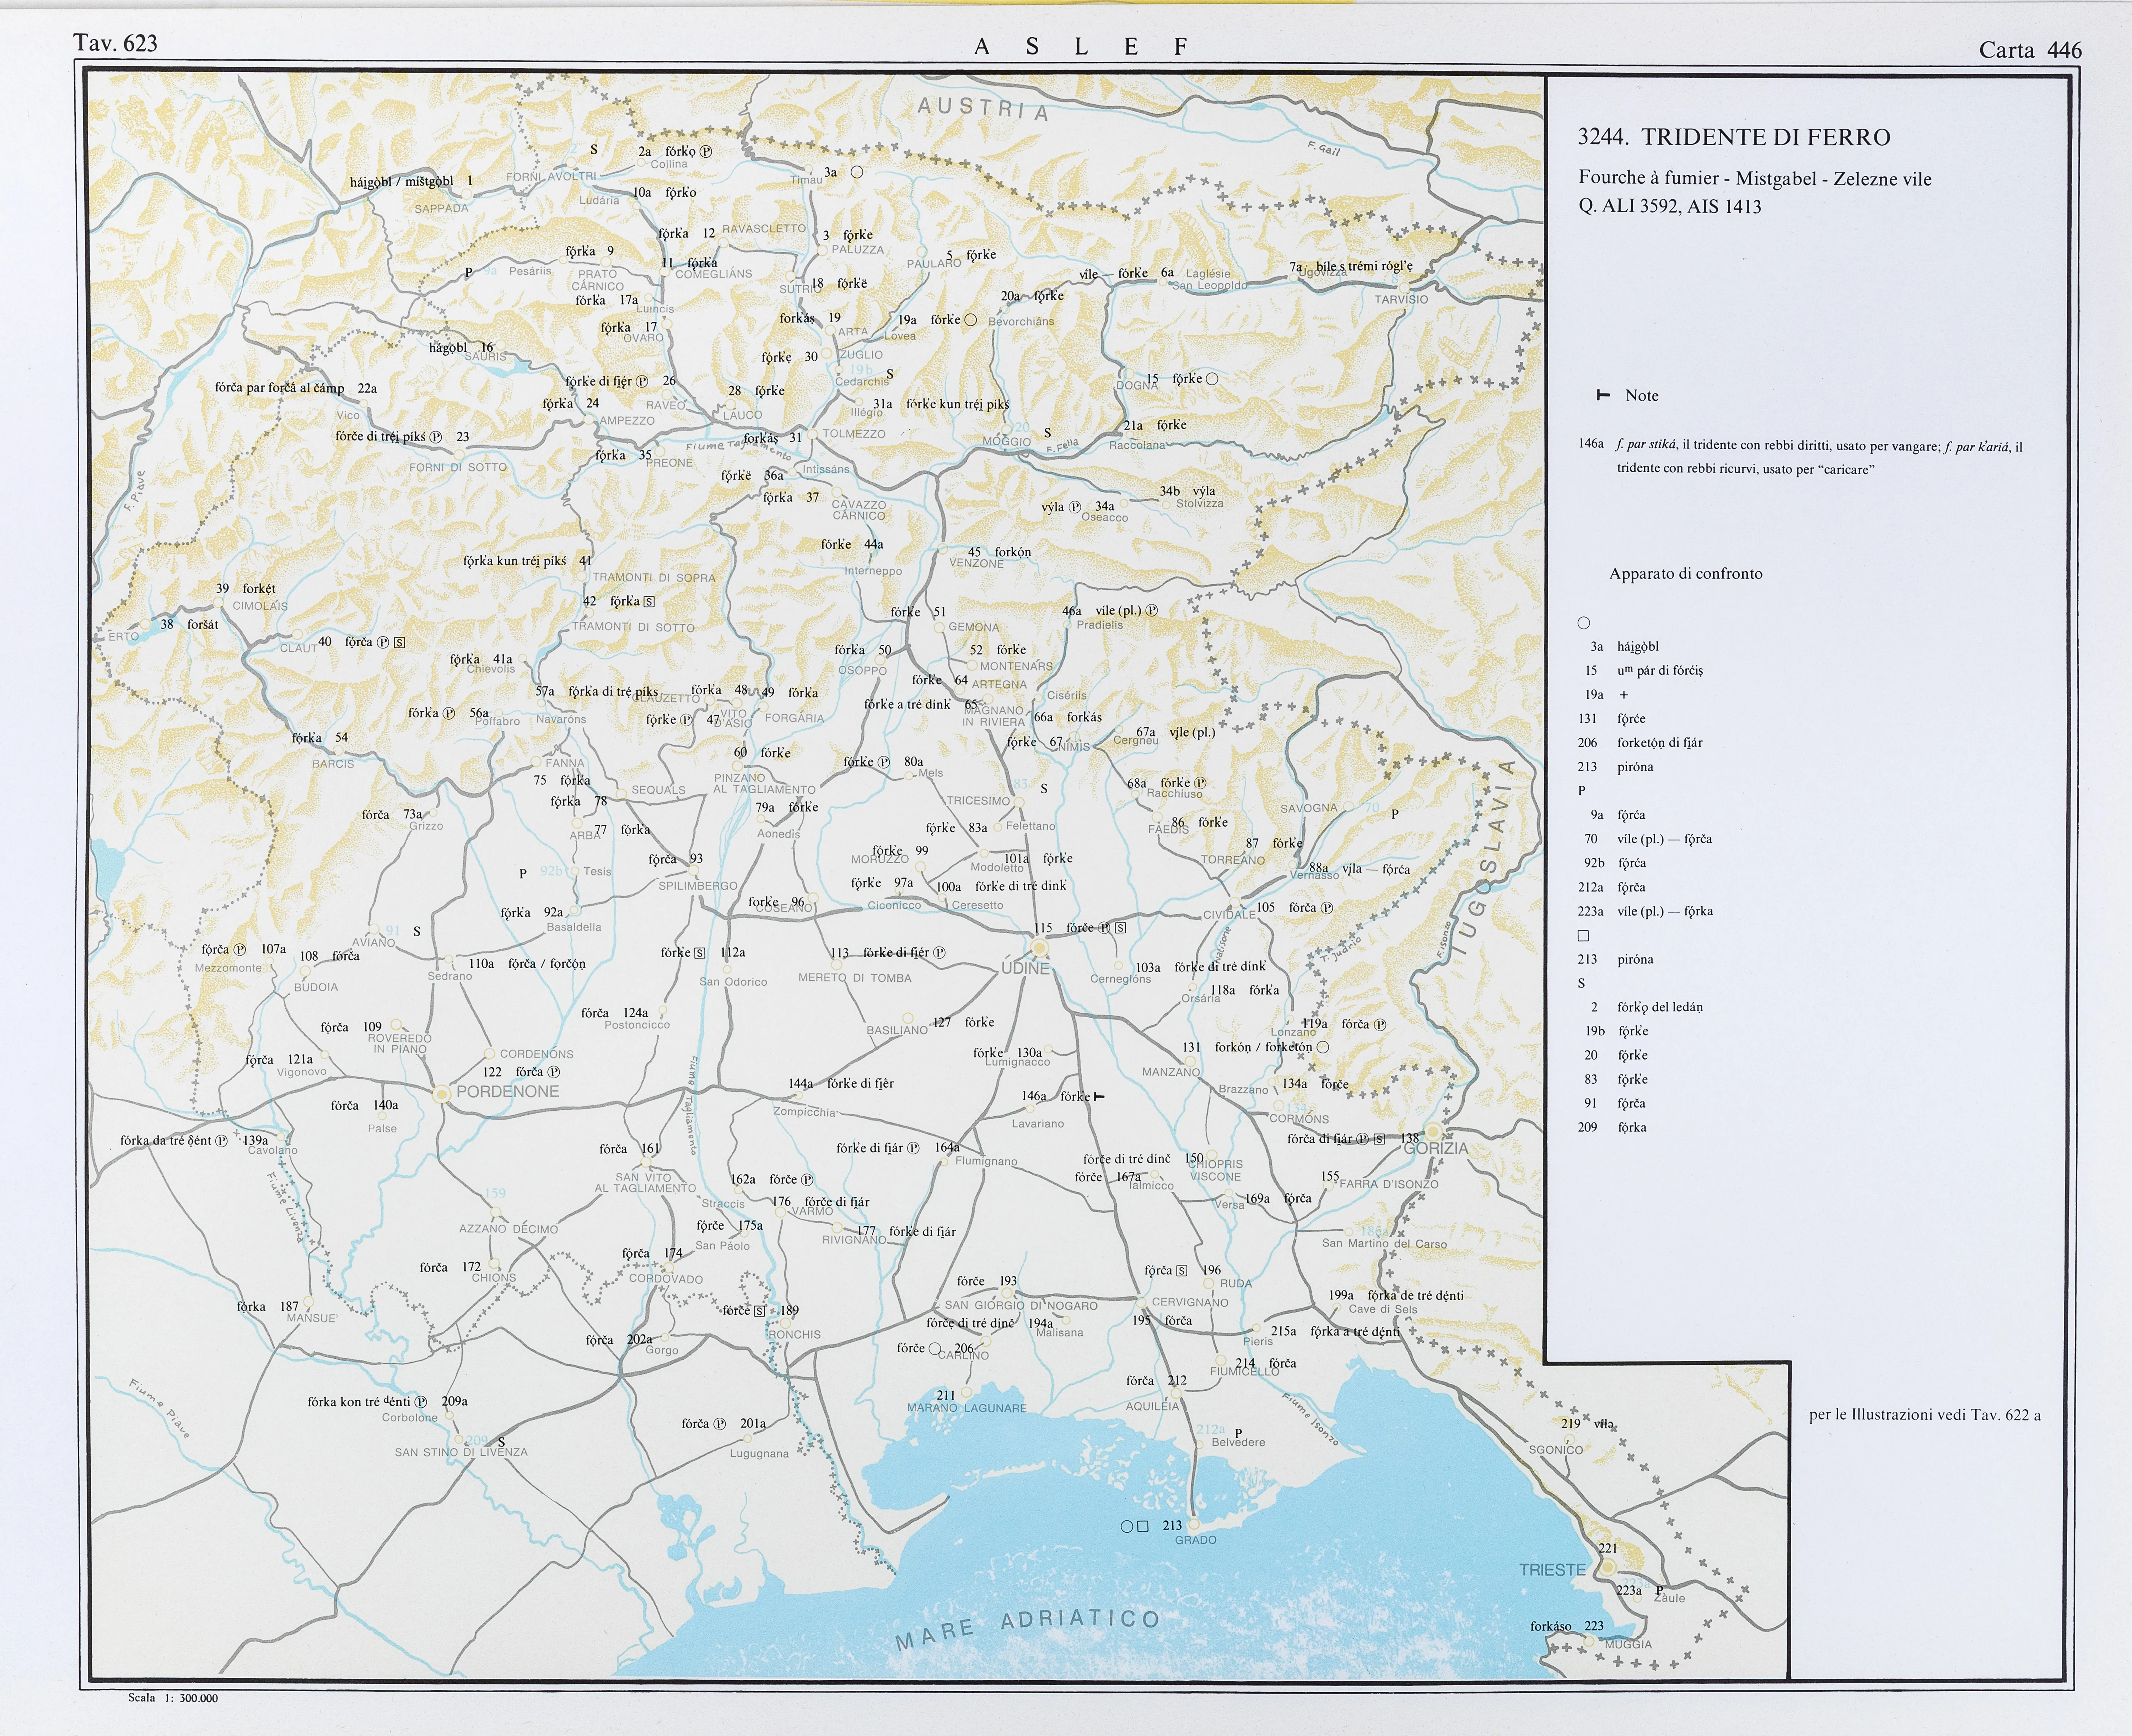Click the Tav. 623 plate label
Viewport: 2132px width, 1736px height.
pyautogui.click(x=115, y=43)
